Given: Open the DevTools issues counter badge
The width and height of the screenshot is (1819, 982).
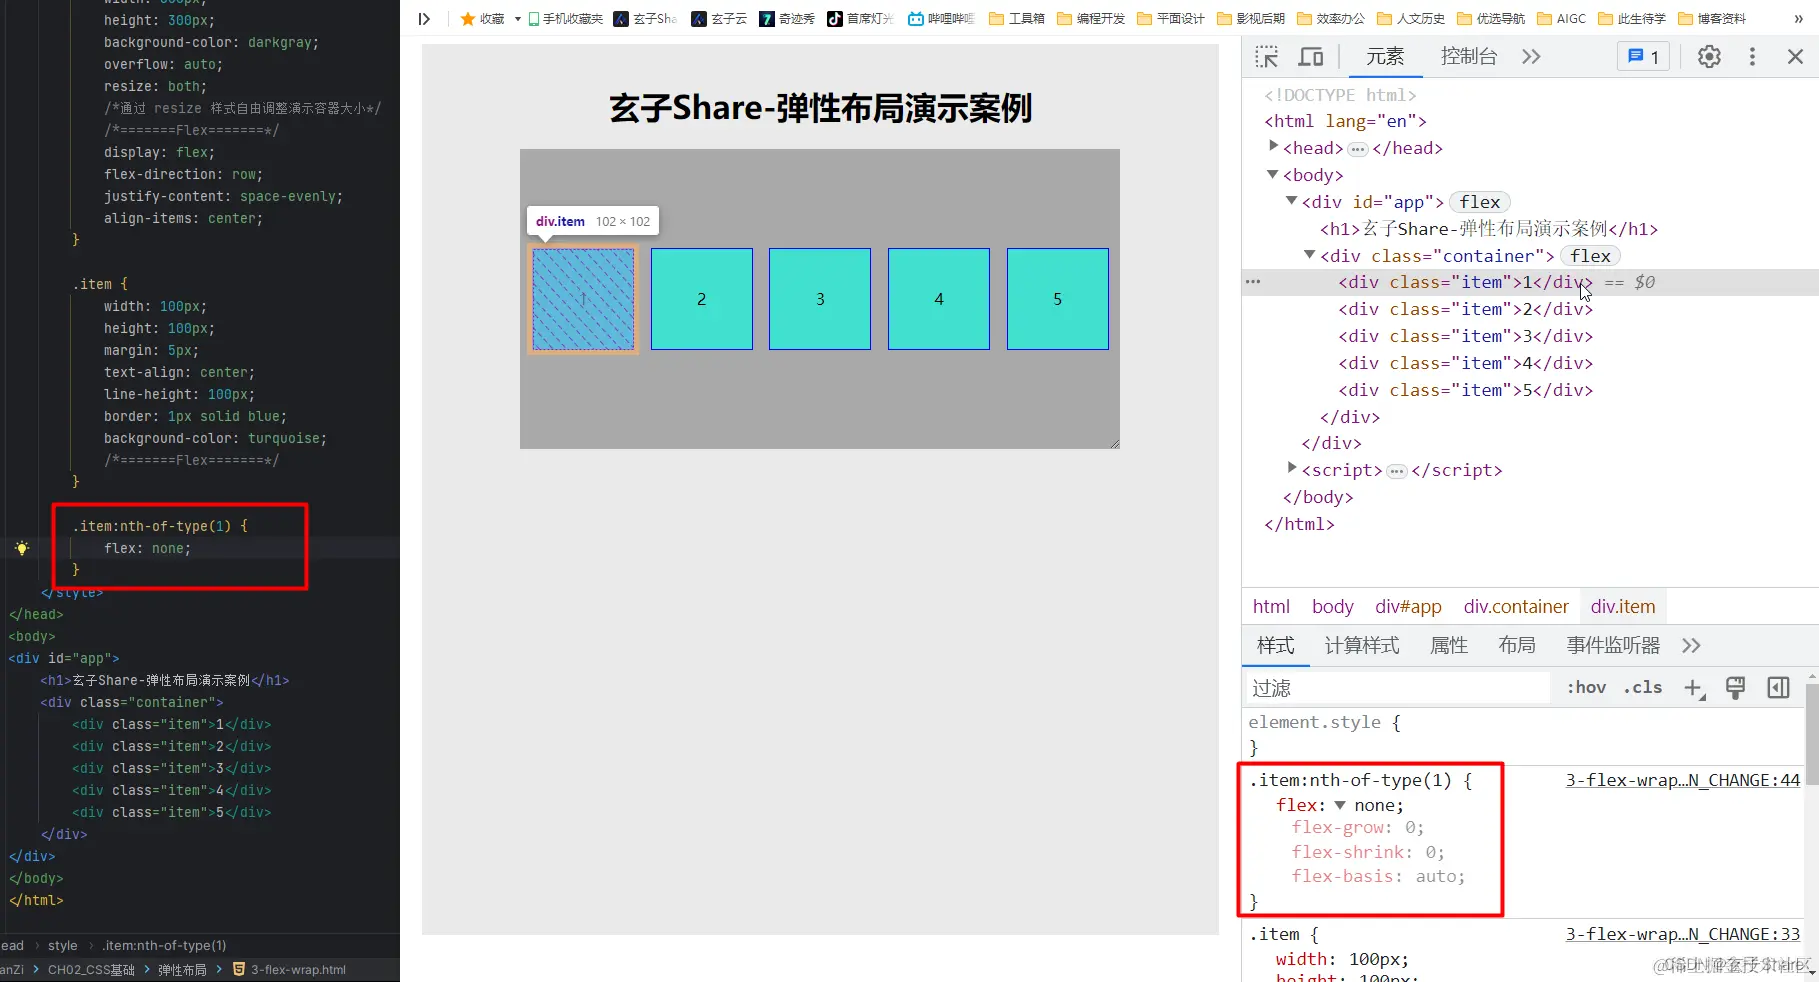Looking at the screenshot, I should point(1643,57).
